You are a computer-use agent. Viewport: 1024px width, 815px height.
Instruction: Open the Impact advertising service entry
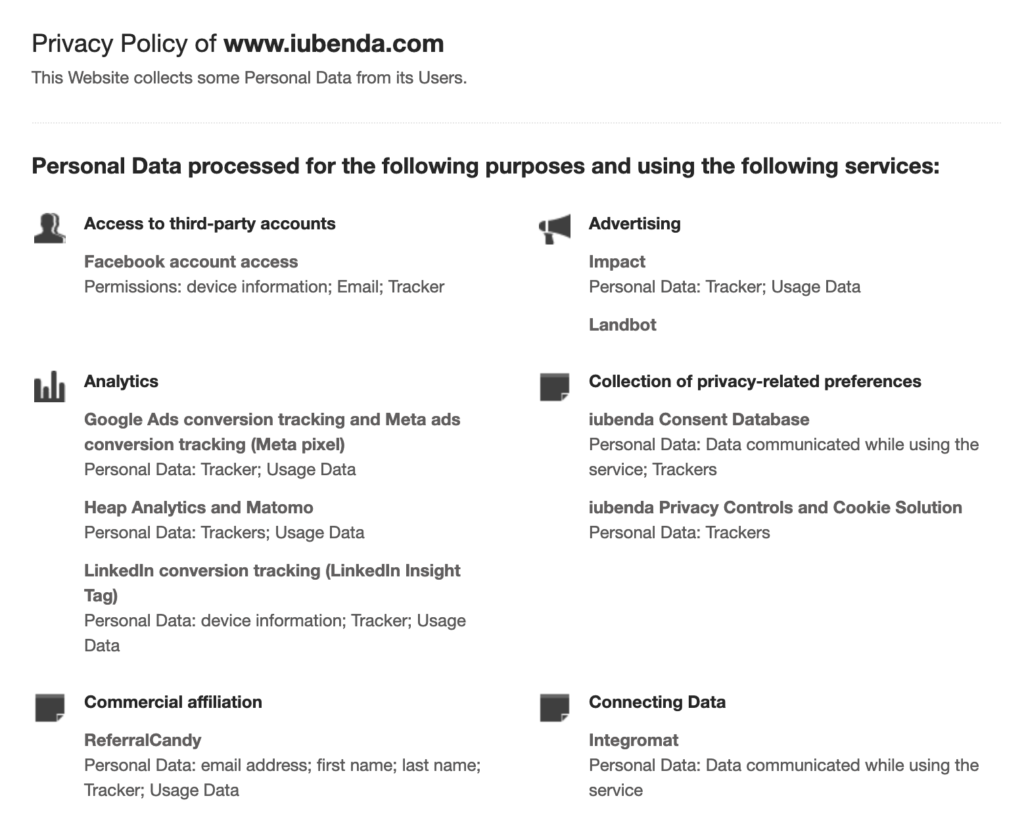coord(617,262)
